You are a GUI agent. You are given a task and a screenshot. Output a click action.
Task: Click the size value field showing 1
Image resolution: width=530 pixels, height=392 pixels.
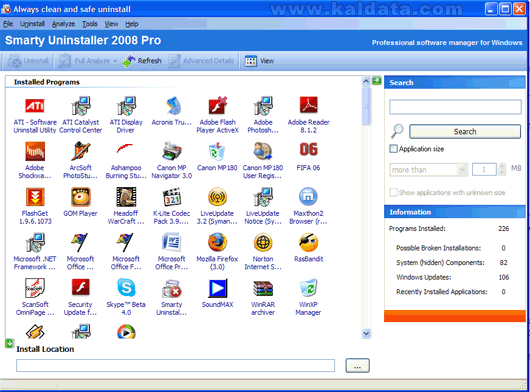coord(484,169)
